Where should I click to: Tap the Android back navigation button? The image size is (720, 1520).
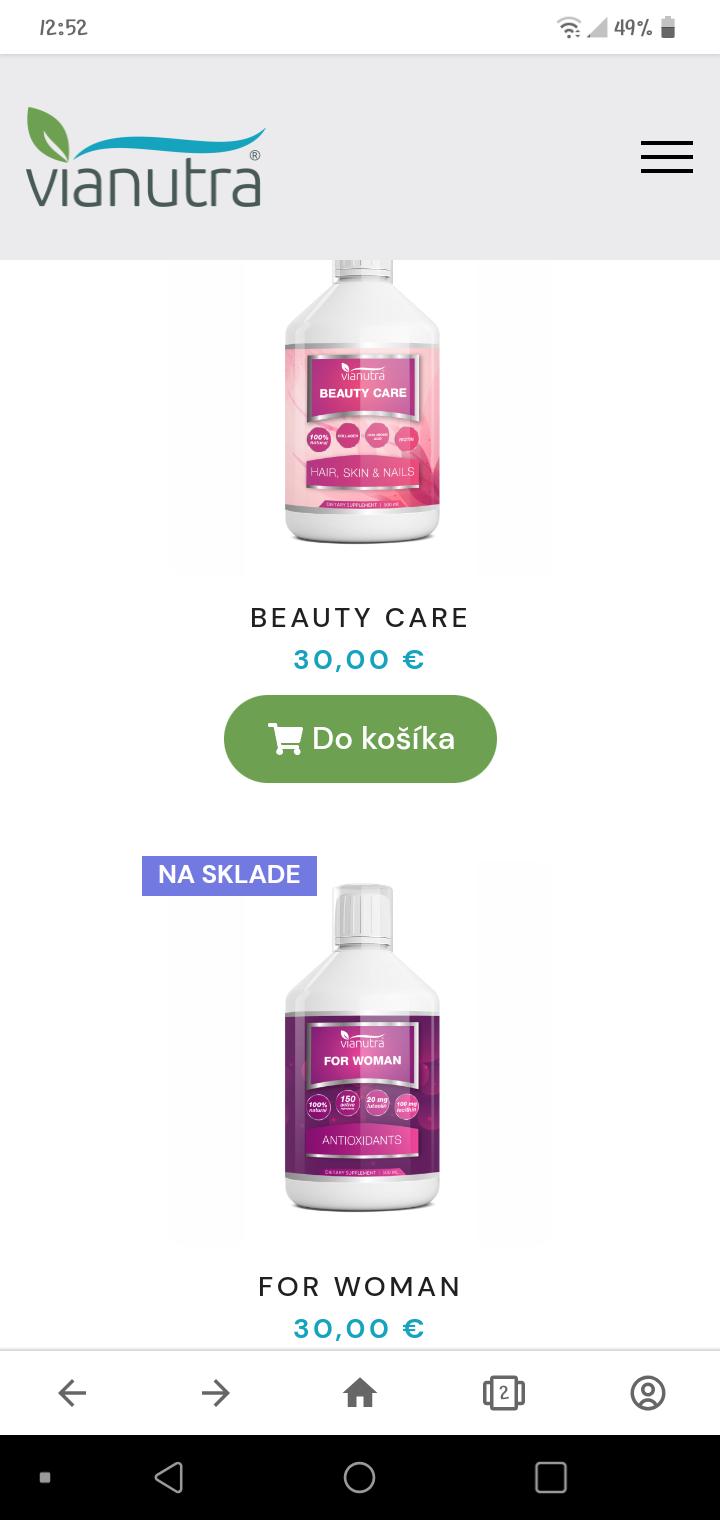coord(169,1477)
